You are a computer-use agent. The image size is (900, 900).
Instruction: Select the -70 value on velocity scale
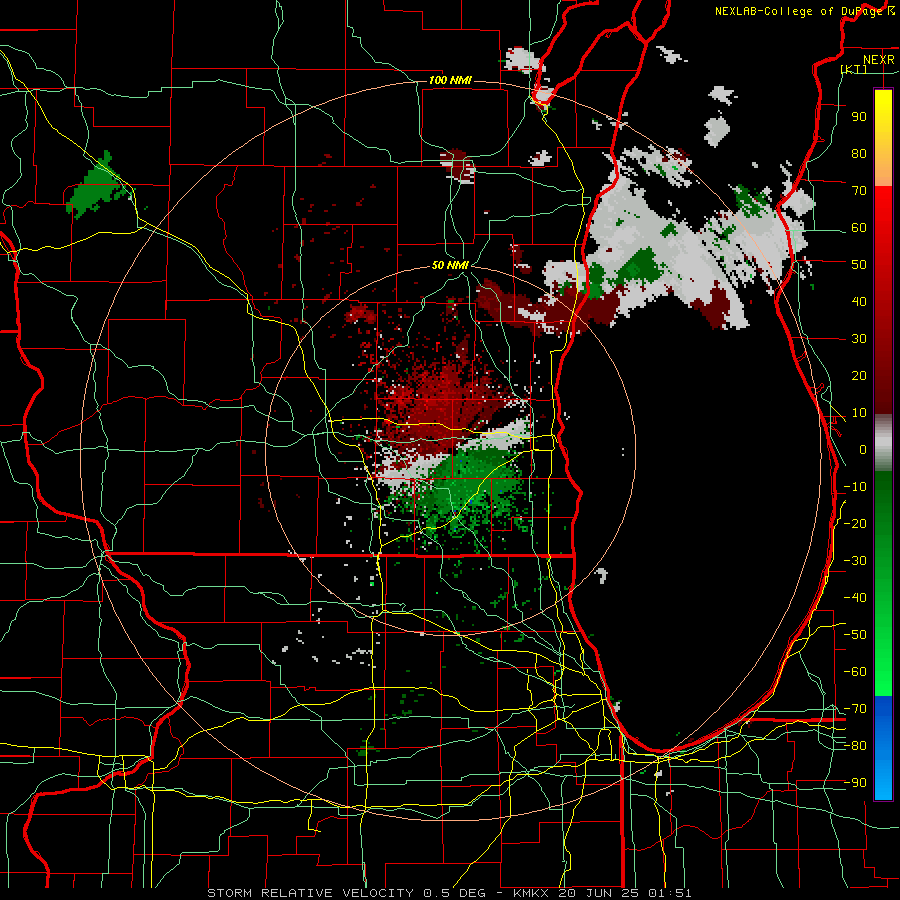point(855,709)
